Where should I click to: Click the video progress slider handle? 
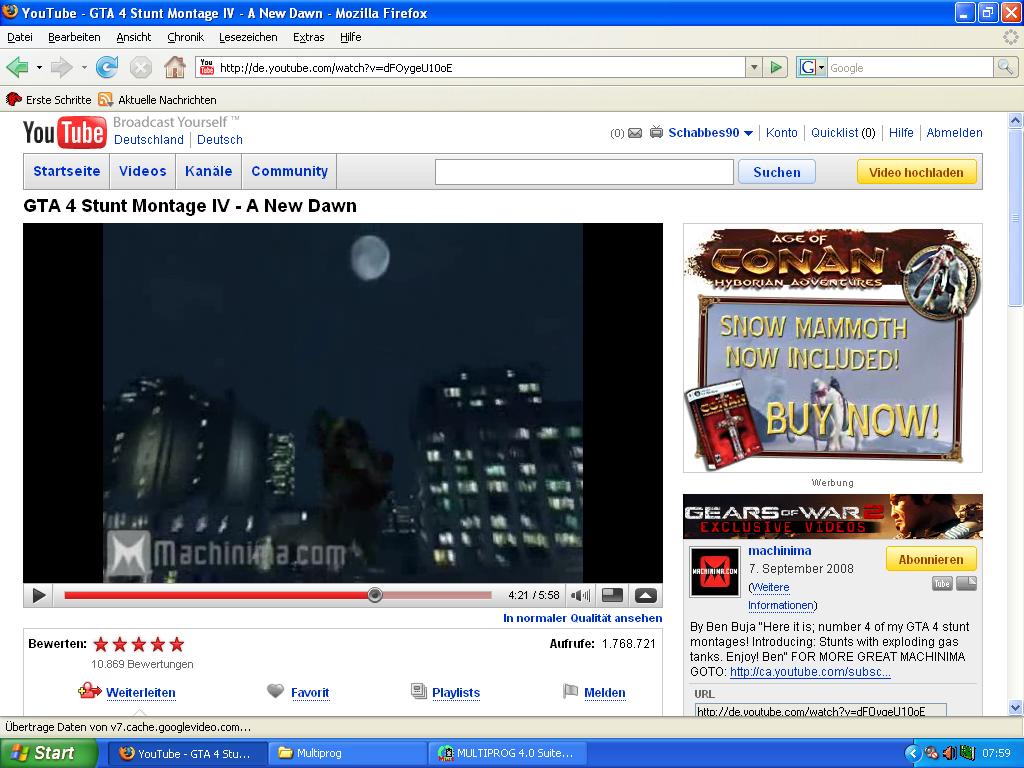pos(375,595)
